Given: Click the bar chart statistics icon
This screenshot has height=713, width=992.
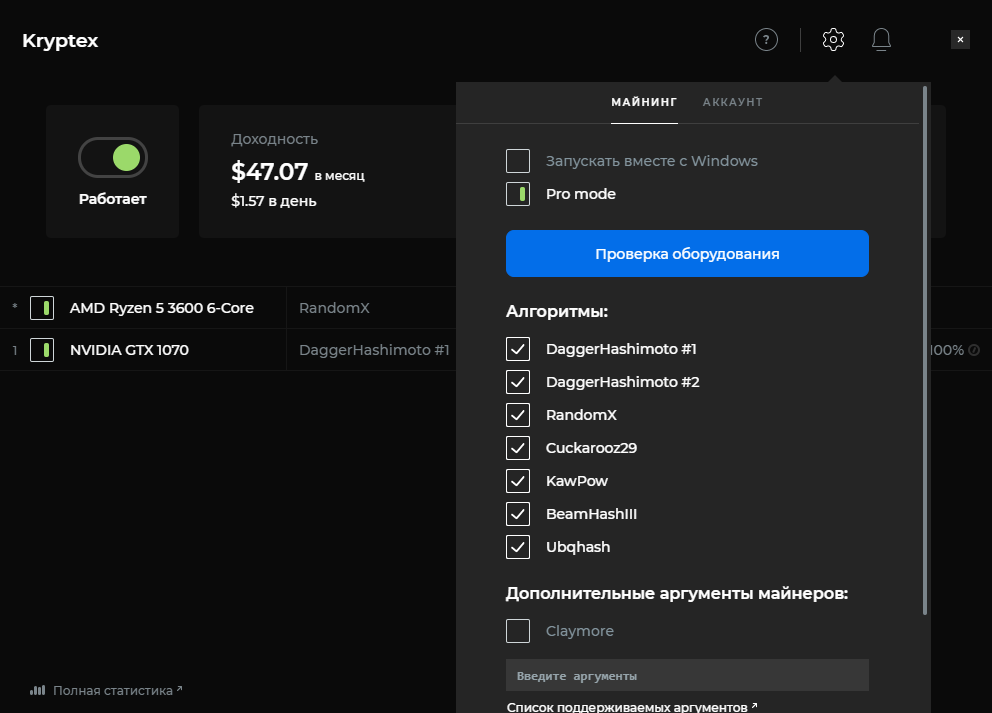Looking at the screenshot, I should (x=38, y=690).
